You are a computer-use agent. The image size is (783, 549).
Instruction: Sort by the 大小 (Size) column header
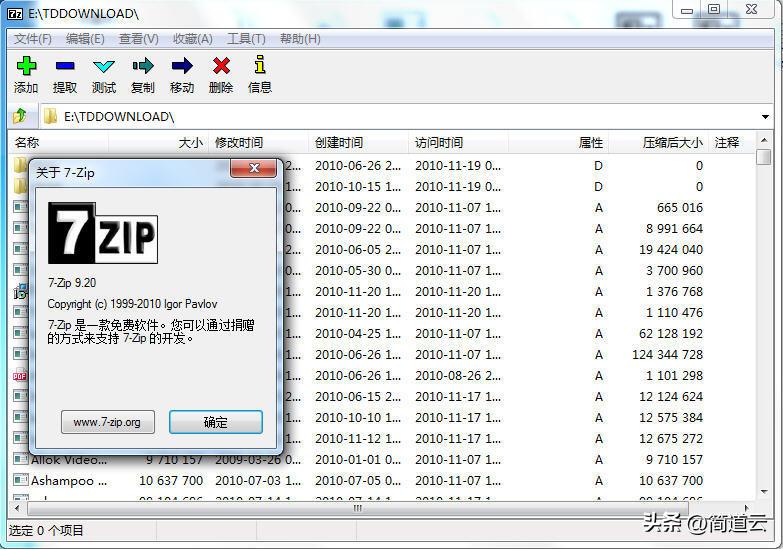[159, 142]
